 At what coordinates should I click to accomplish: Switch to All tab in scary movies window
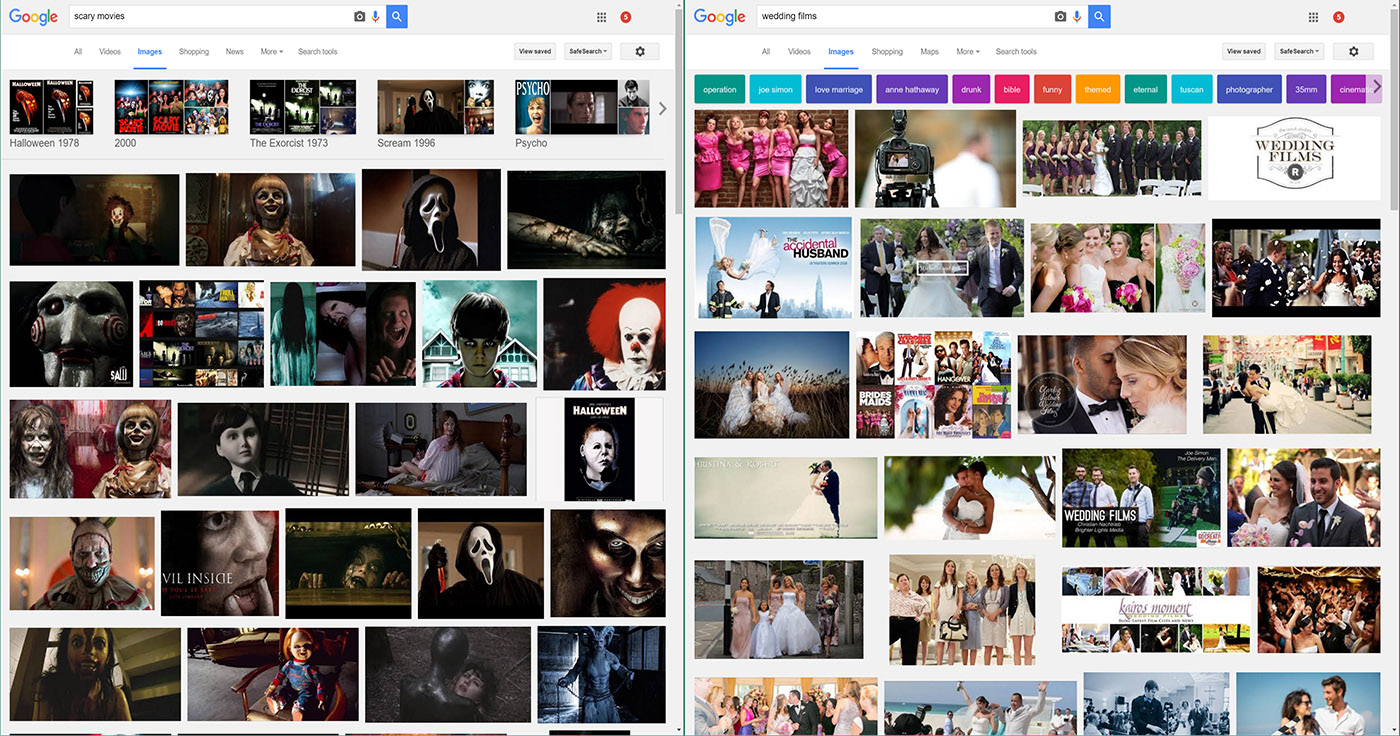tap(78, 51)
